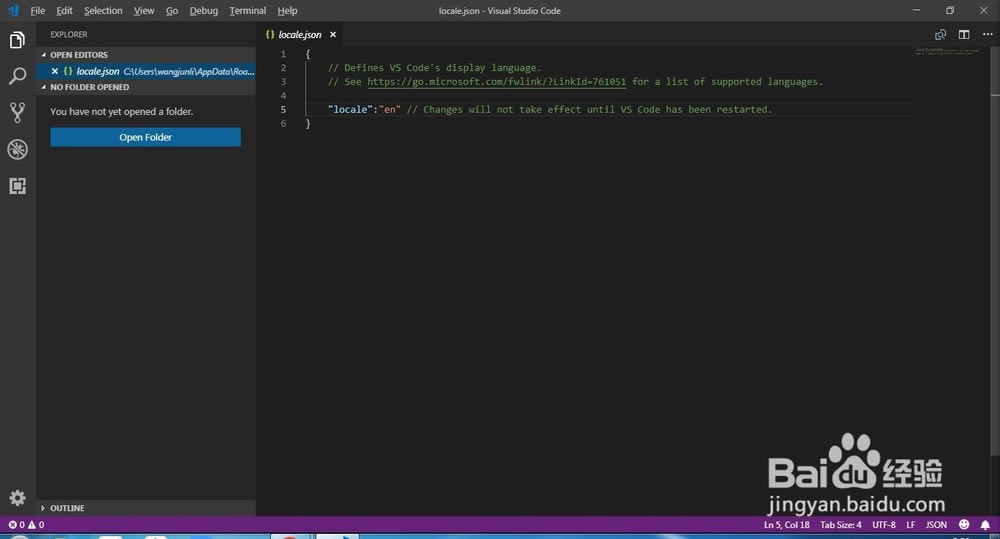Open the Debug menu
This screenshot has height=539, width=1000.
[203, 10]
